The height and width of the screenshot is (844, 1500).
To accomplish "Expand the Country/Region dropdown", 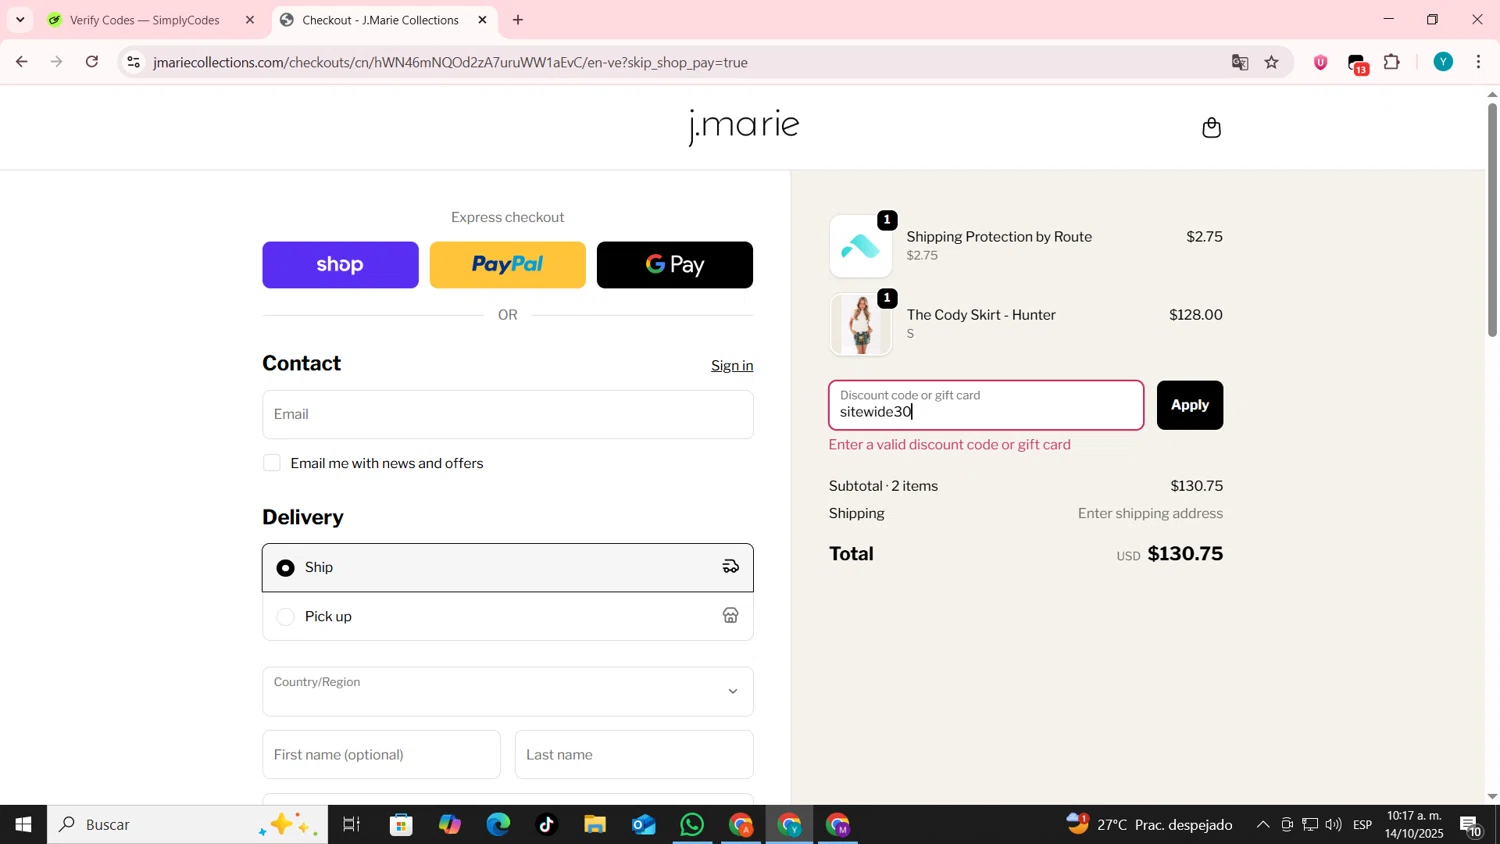I will pos(508,692).
